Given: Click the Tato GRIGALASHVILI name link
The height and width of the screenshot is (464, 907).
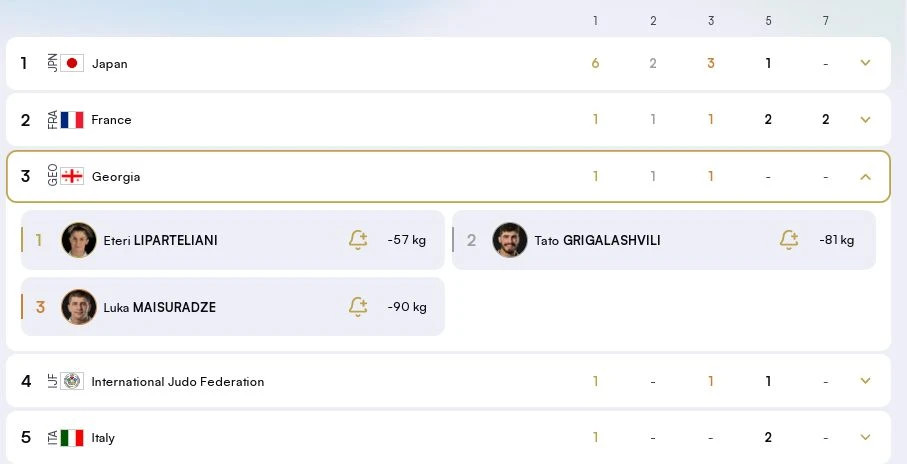Looking at the screenshot, I should [x=597, y=240].
